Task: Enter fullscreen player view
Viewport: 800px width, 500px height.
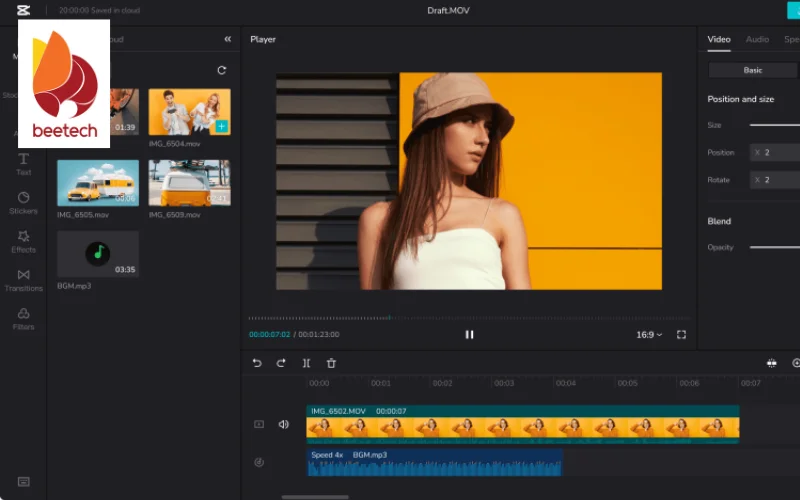Action: coord(681,335)
